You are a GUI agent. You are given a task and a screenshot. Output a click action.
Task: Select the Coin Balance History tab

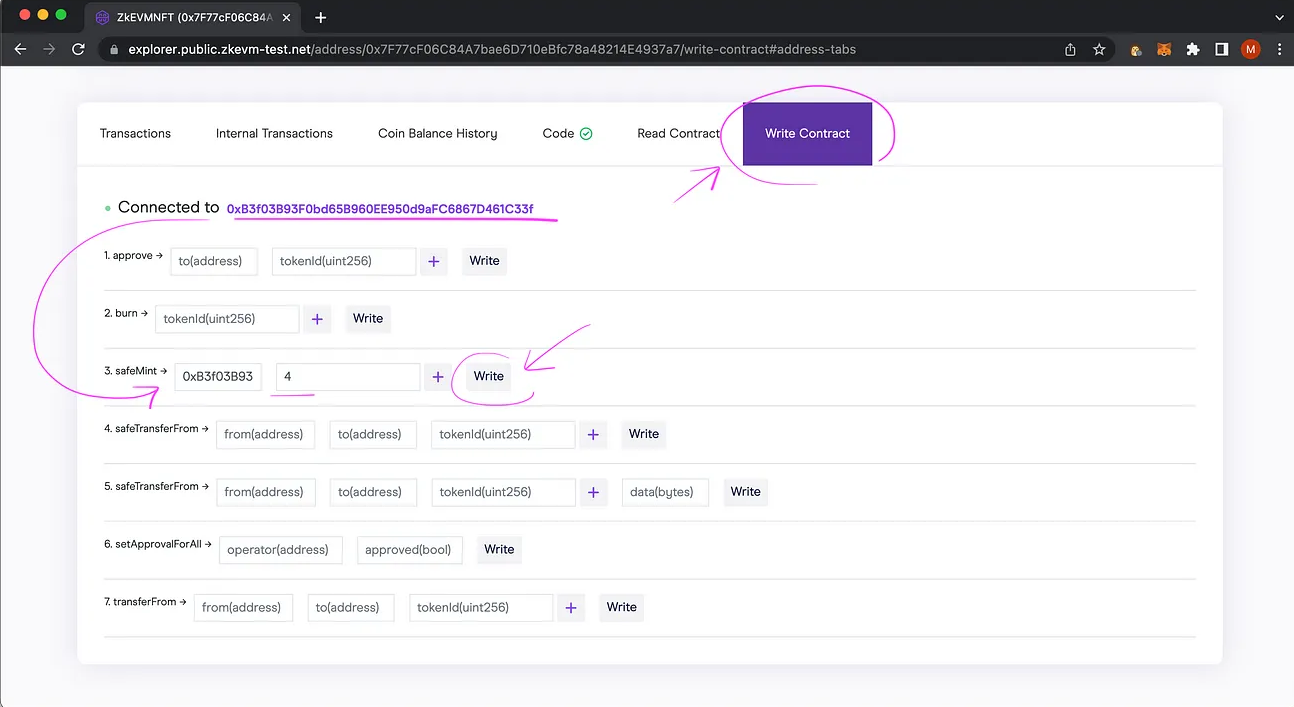coord(437,134)
